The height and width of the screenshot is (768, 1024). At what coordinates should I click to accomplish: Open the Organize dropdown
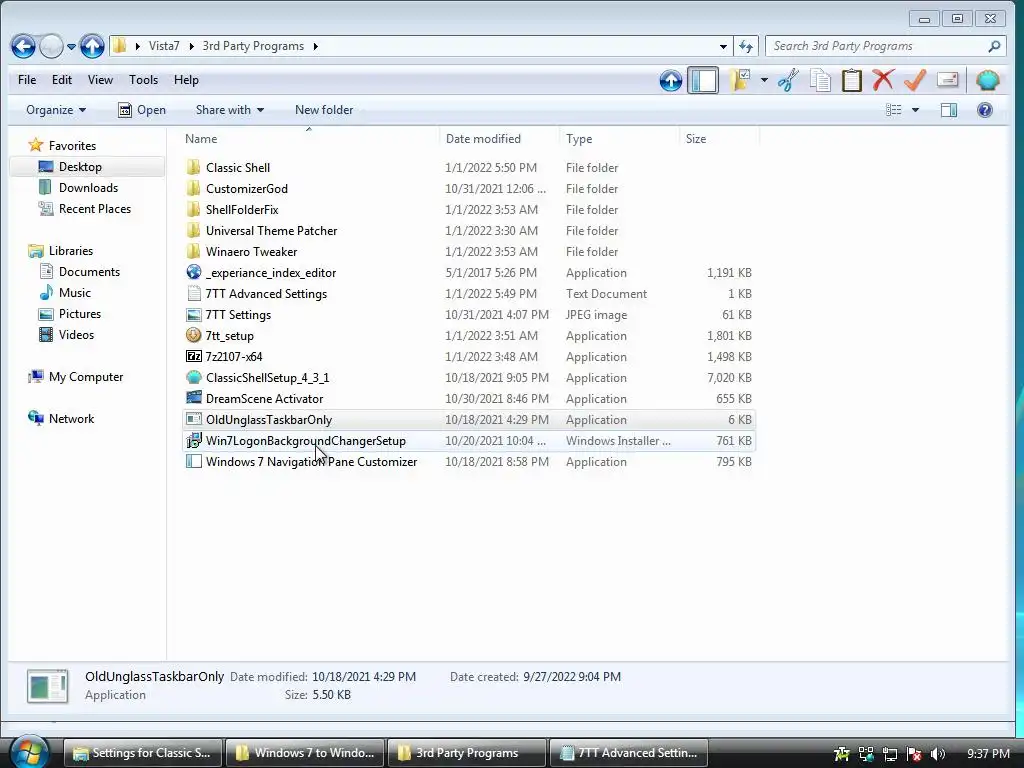(x=56, y=110)
